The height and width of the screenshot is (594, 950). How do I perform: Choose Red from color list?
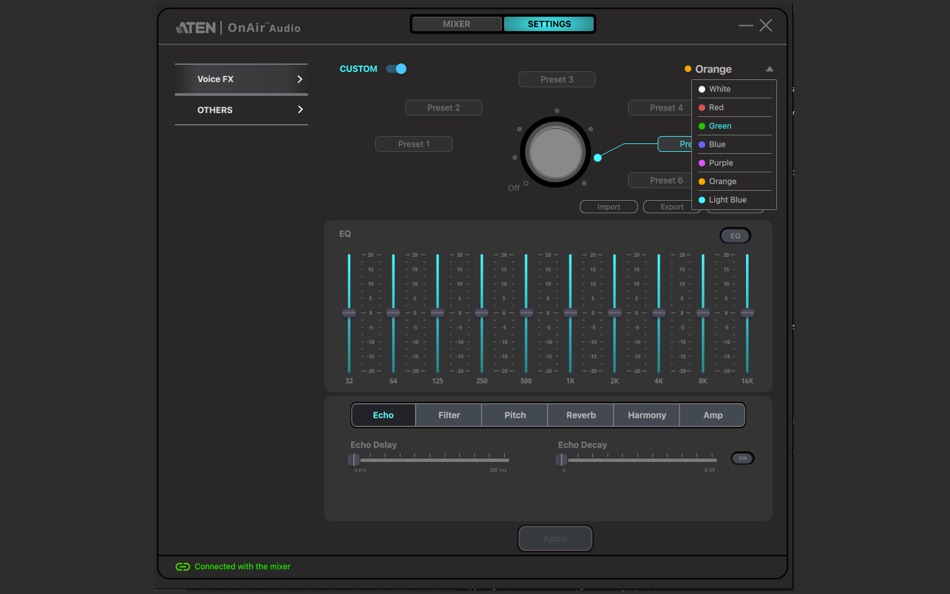734,107
